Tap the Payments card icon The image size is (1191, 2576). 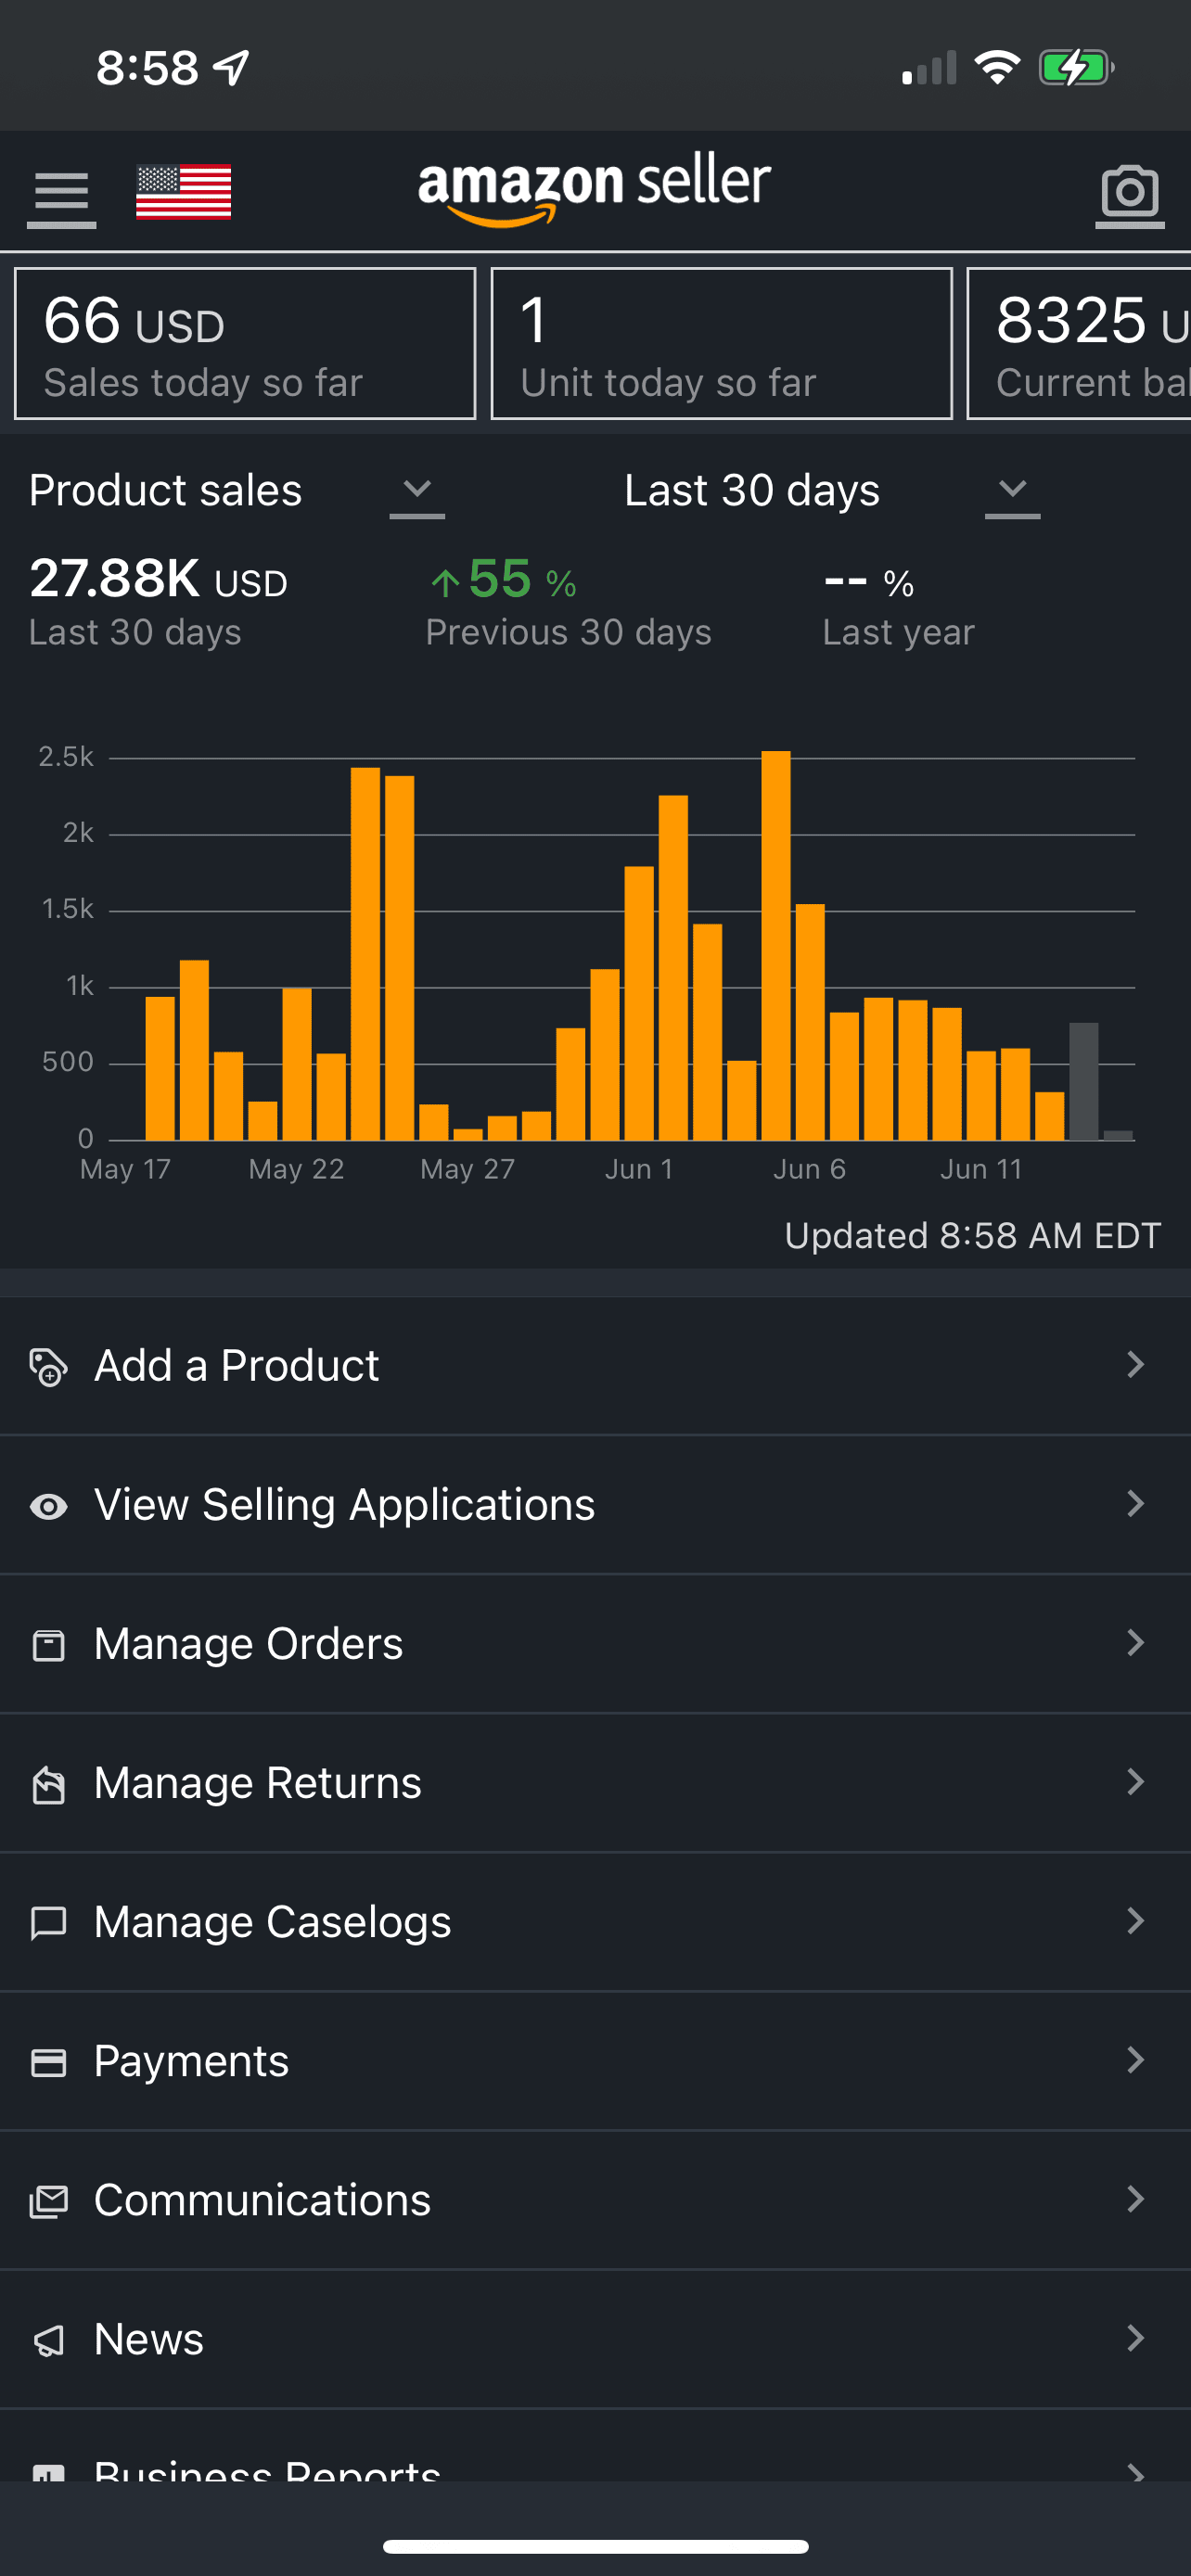(x=48, y=2062)
